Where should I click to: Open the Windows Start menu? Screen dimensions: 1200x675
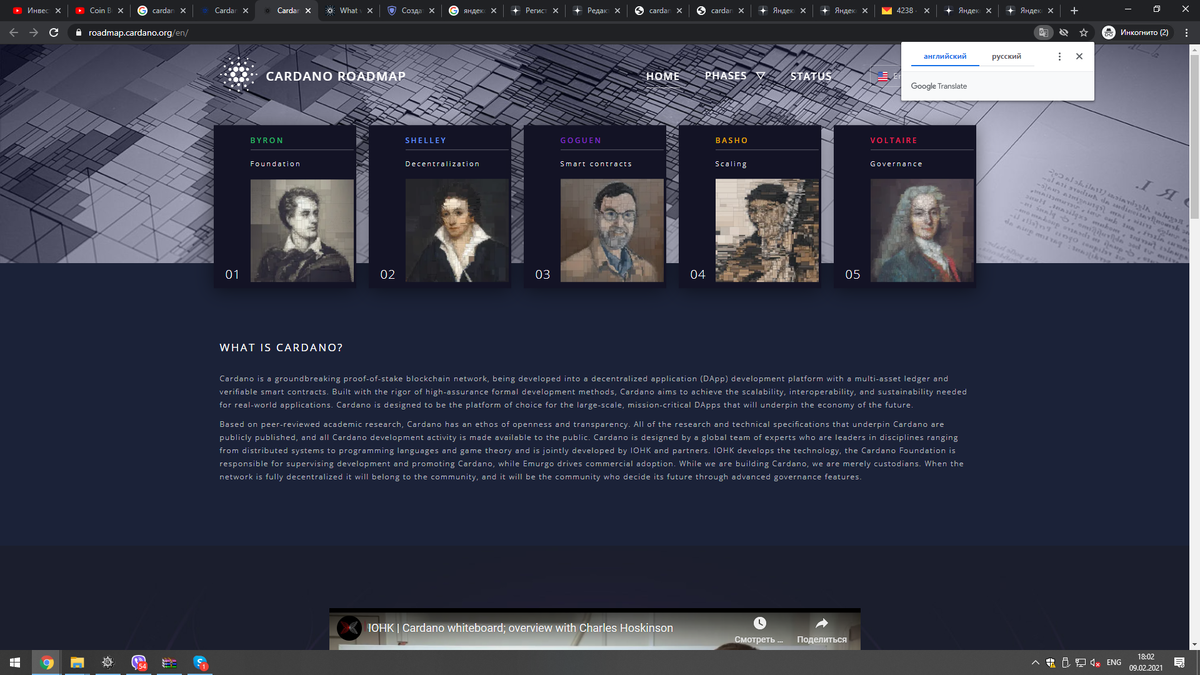[x=15, y=662]
